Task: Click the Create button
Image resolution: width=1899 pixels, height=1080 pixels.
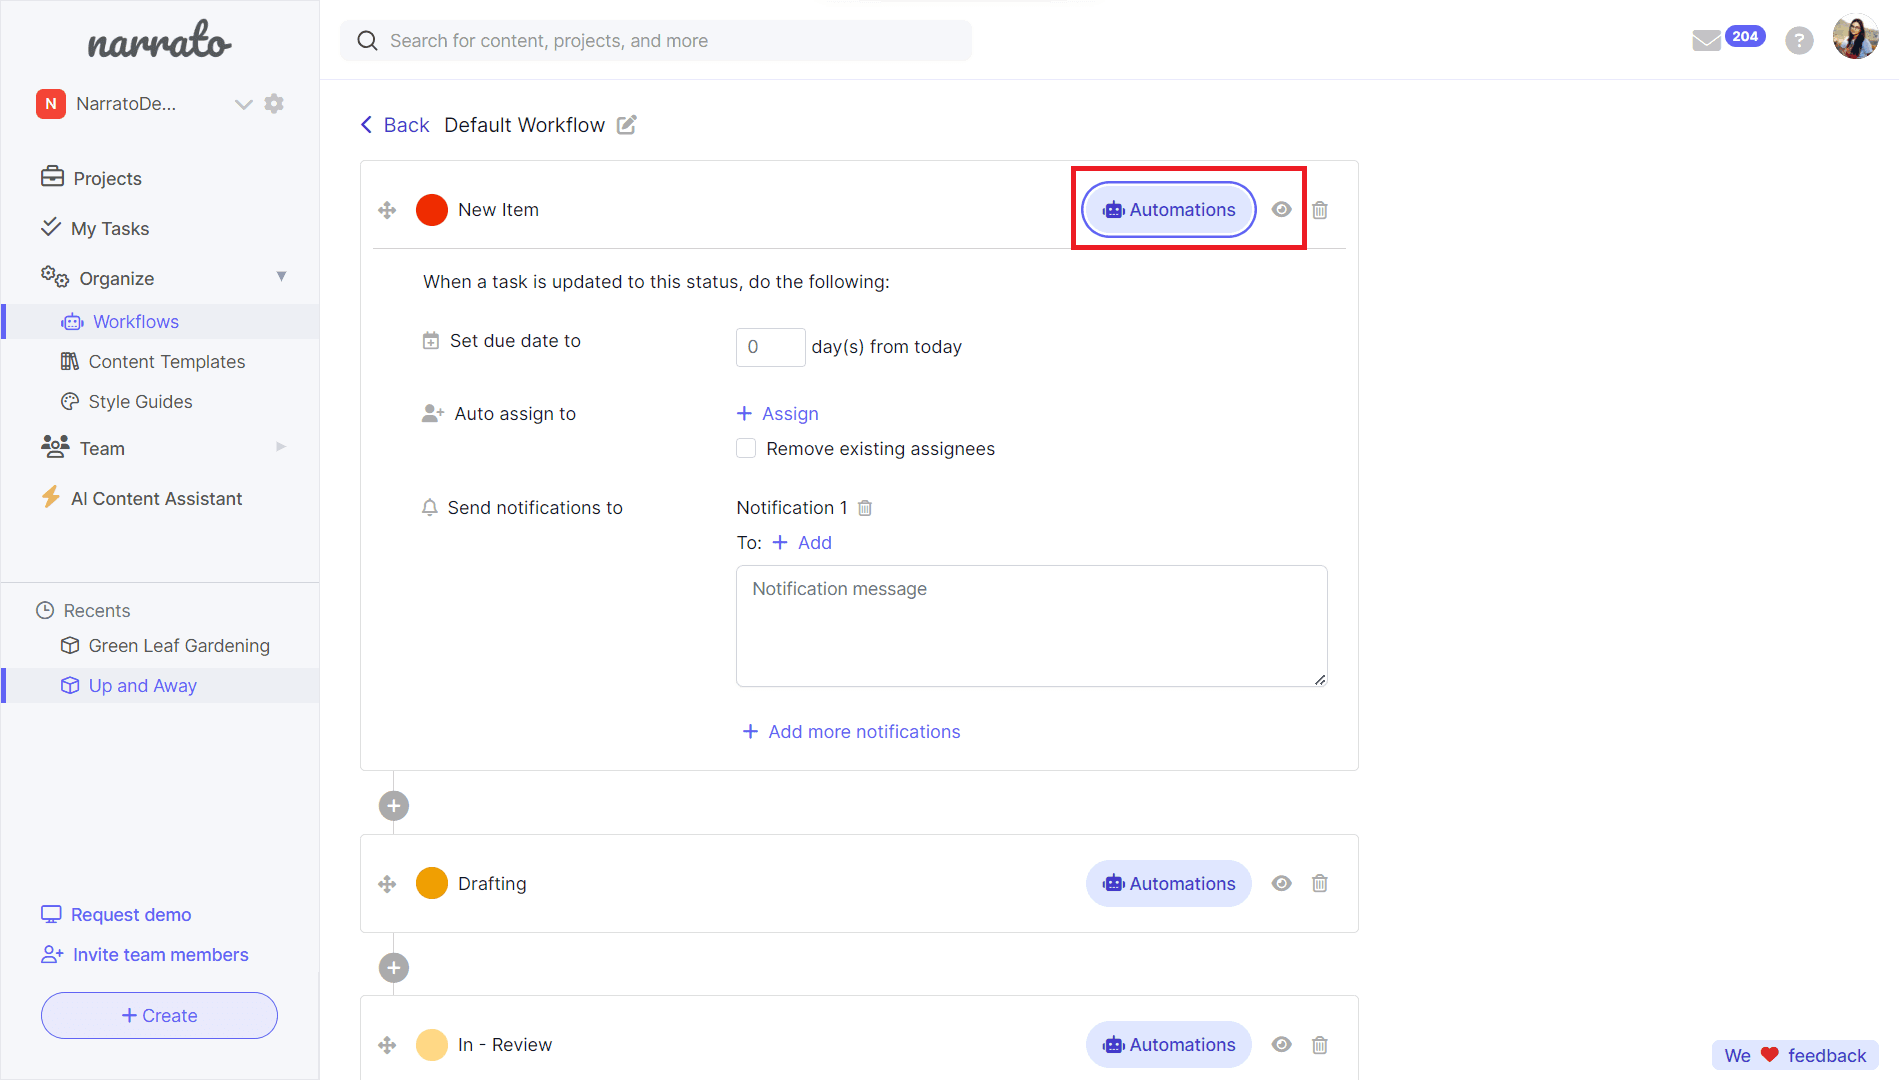Action: click(x=159, y=1016)
